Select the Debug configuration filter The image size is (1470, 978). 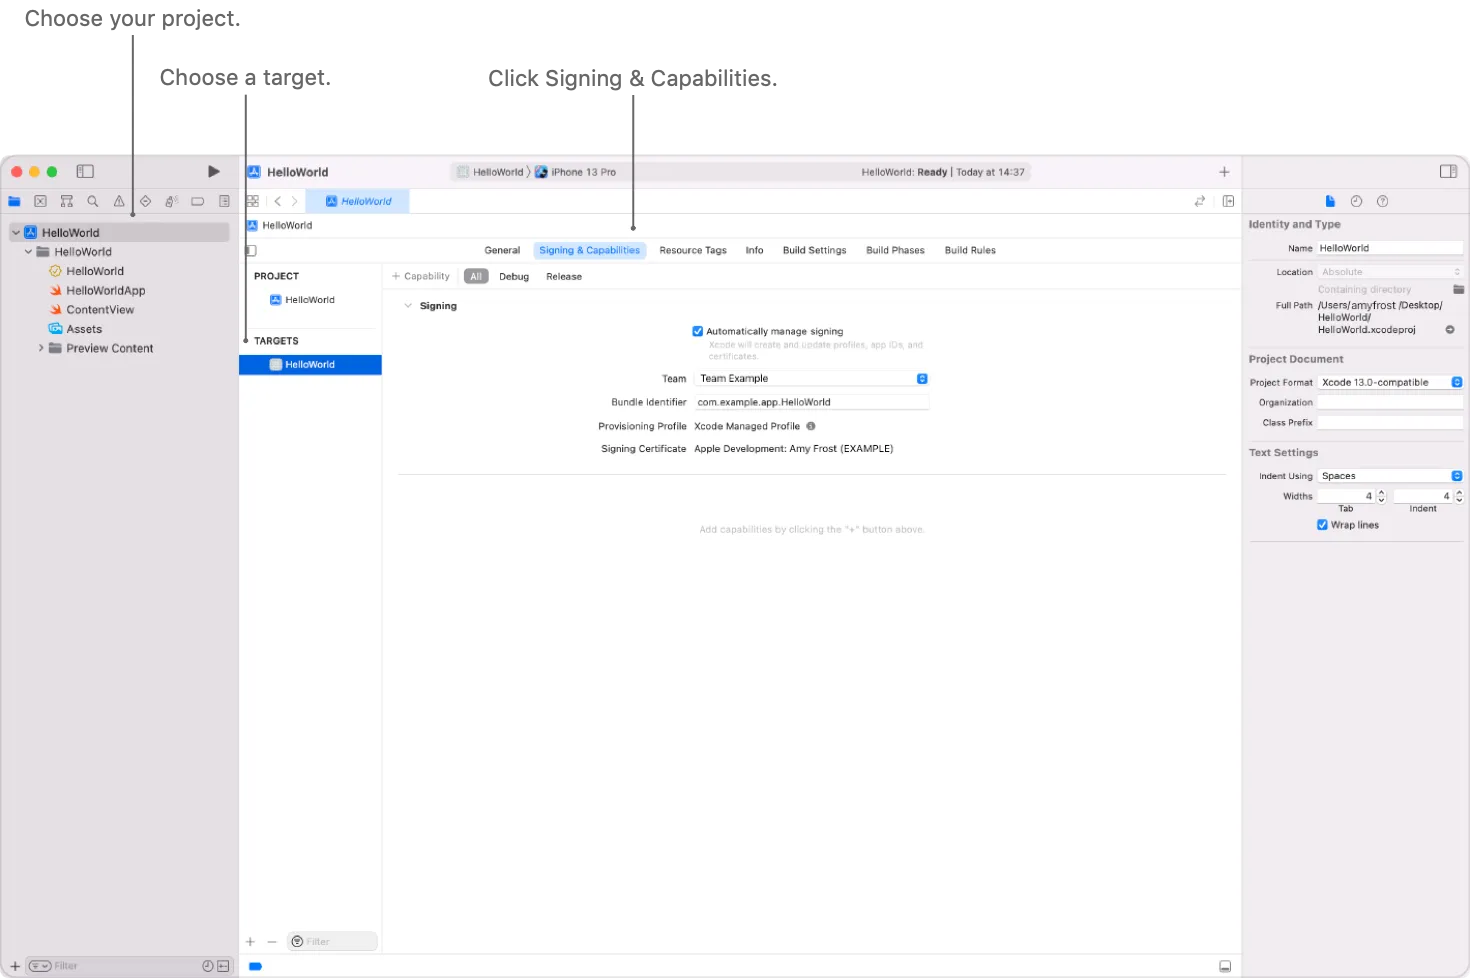click(x=514, y=276)
